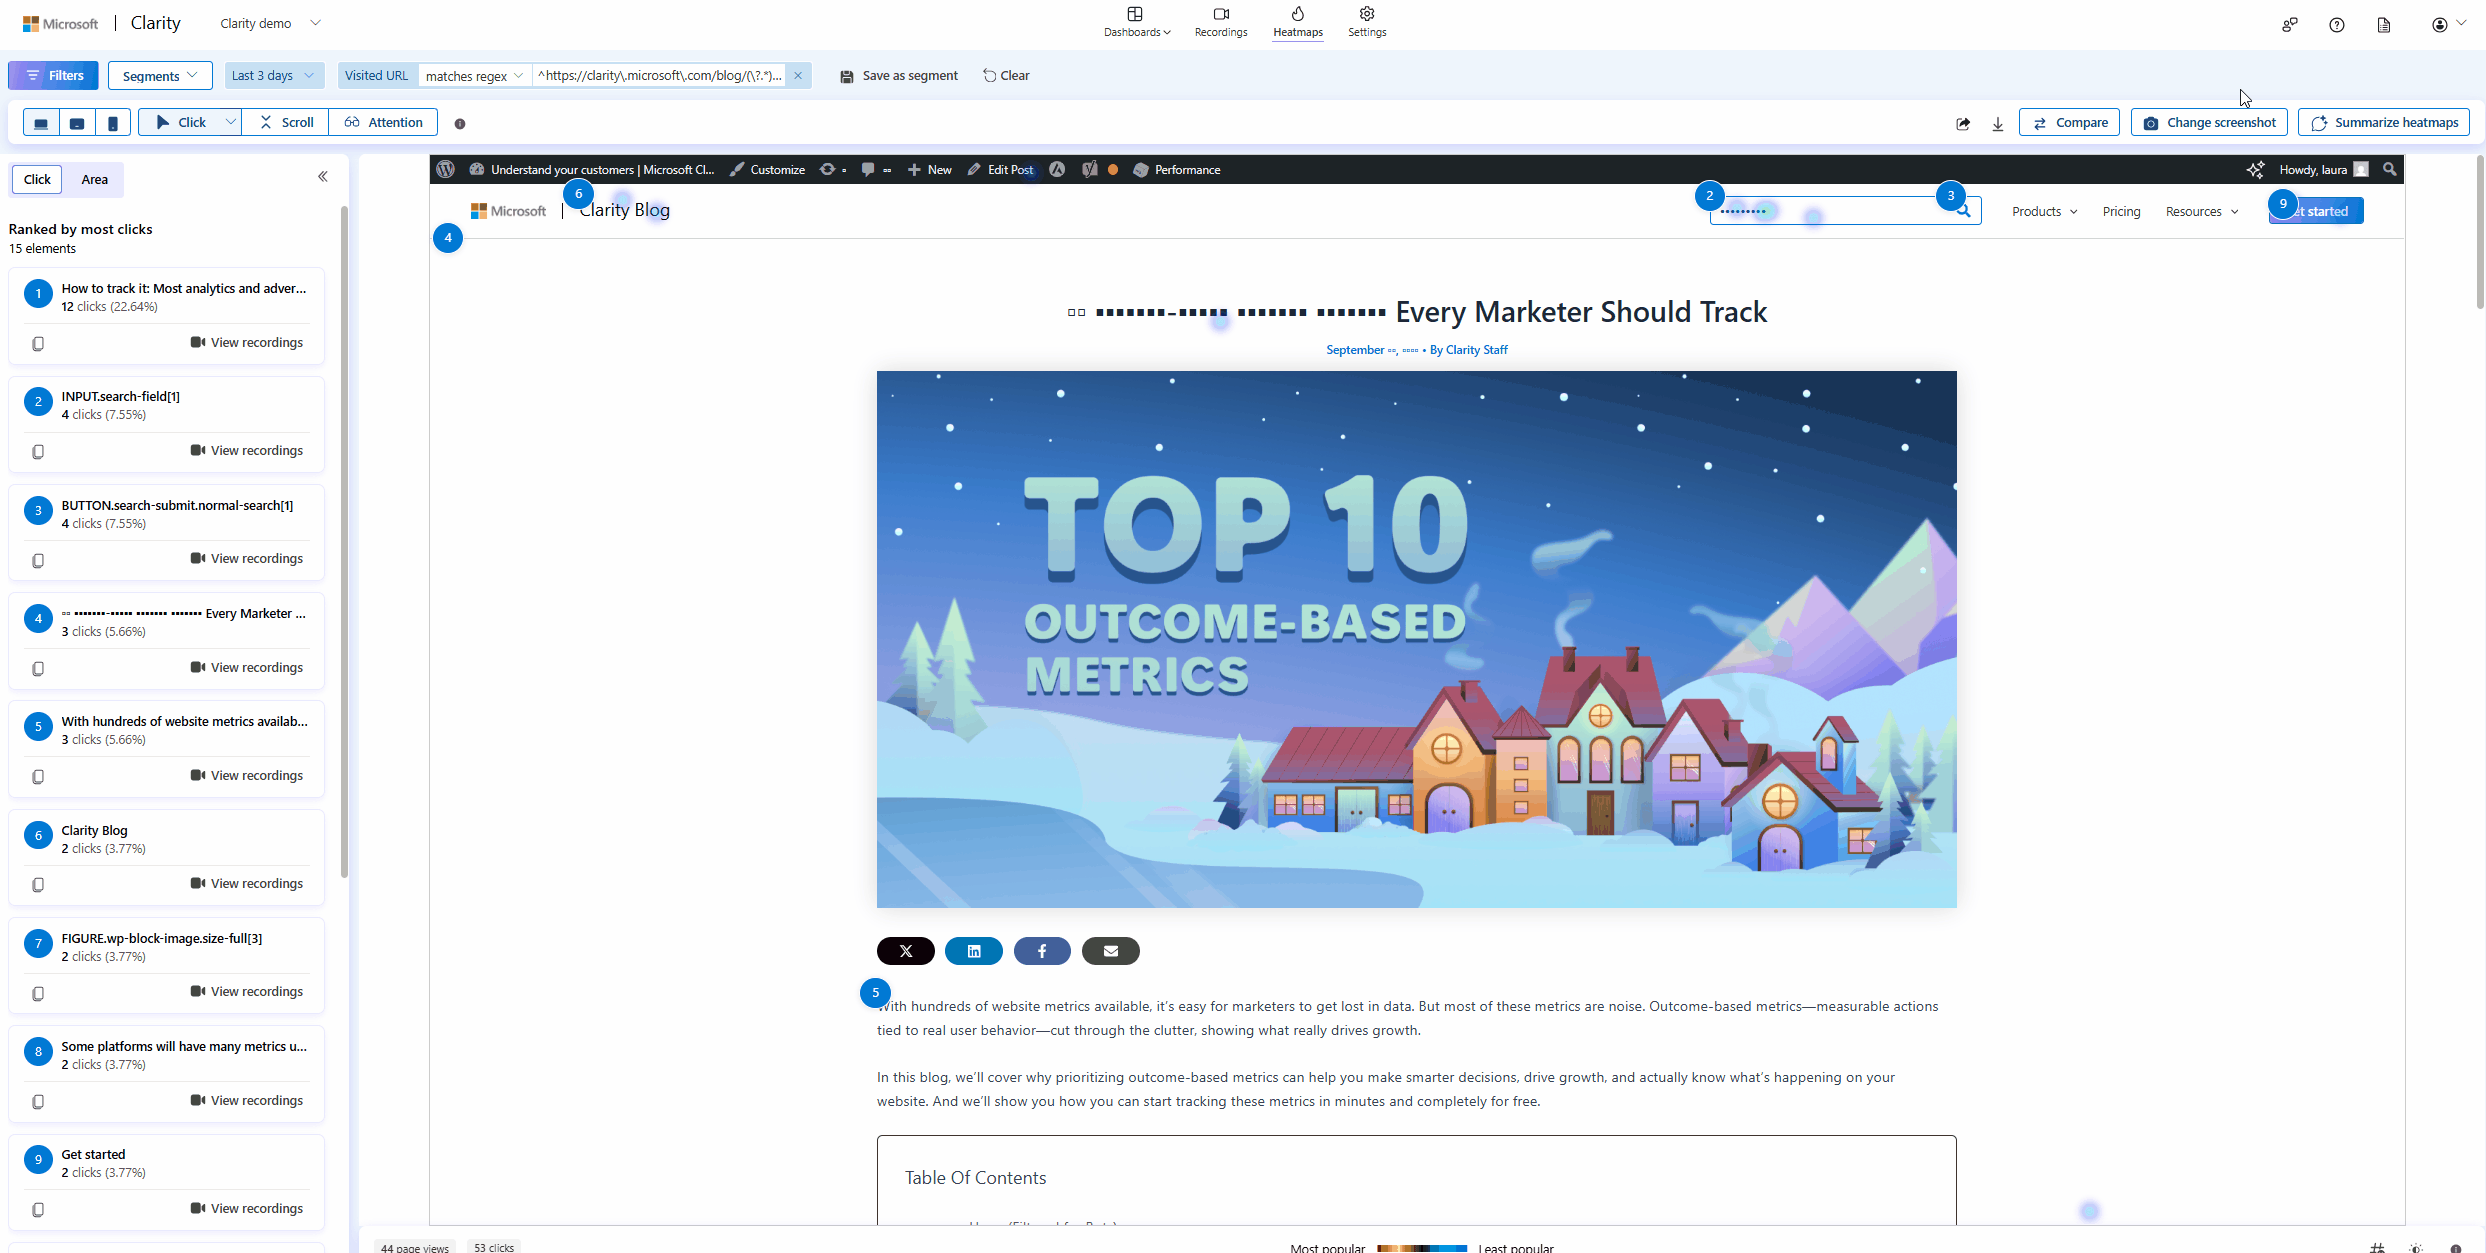
Task: Click the download heatmap icon
Action: point(1998,124)
